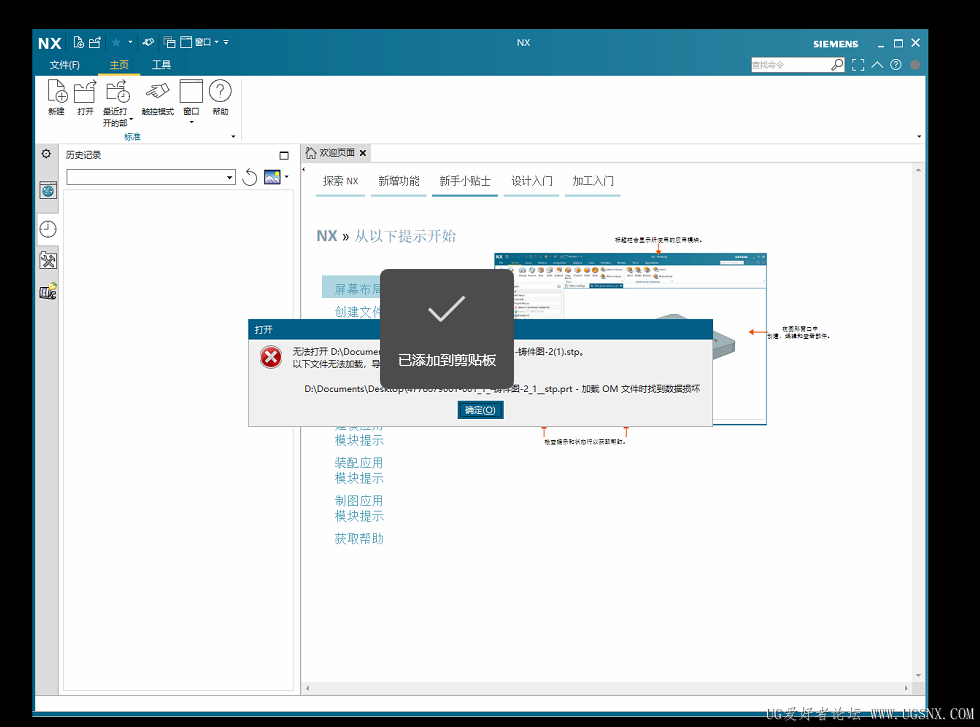Click the search magnifier icon
Screen dimensions: 980x727
838,64
